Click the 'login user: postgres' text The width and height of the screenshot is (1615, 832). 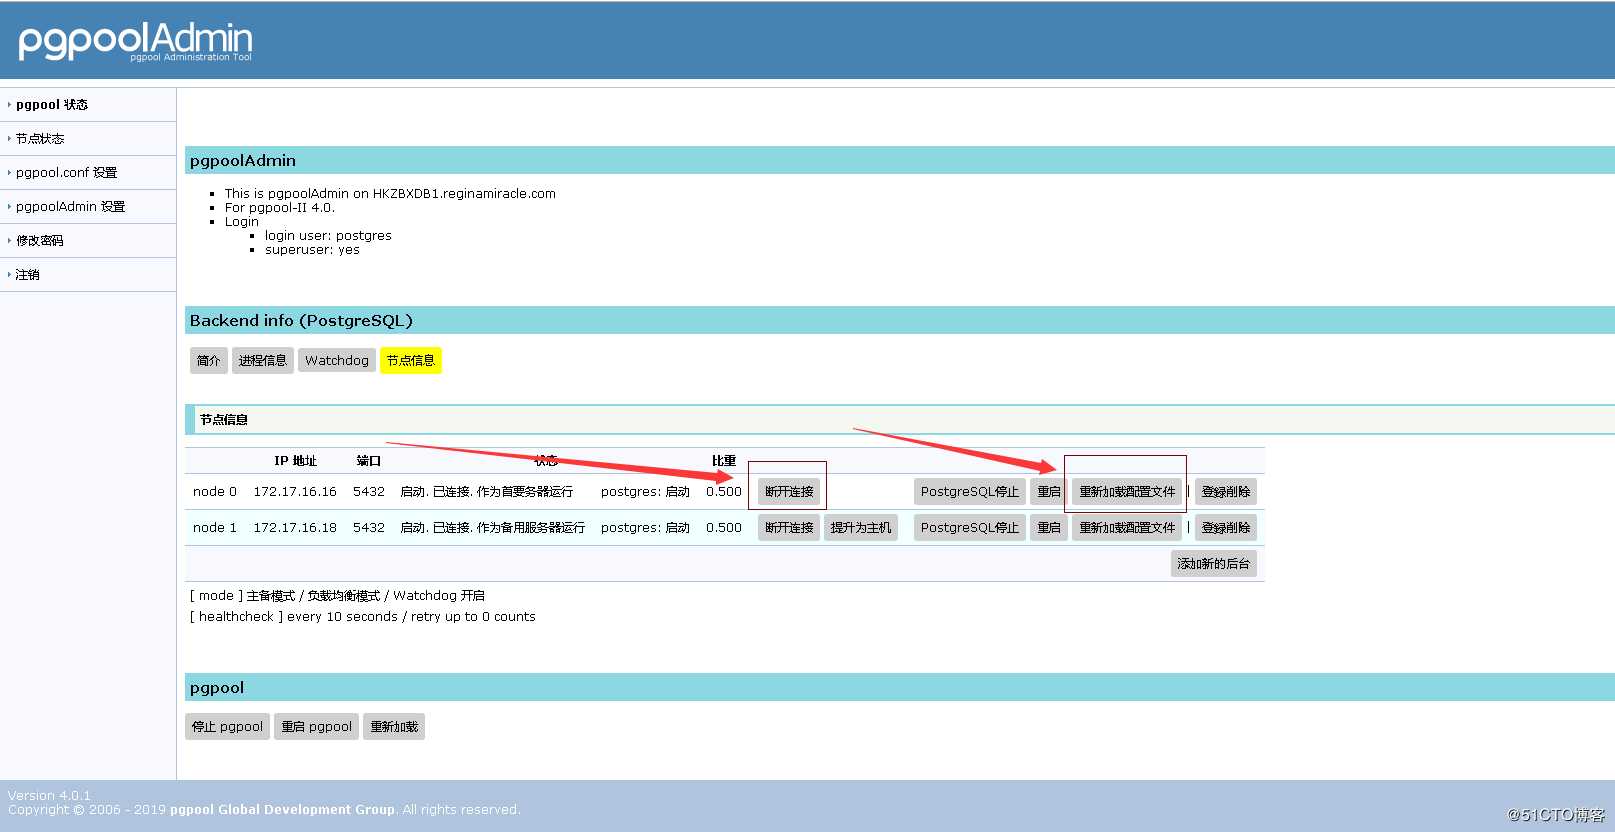[328, 236]
